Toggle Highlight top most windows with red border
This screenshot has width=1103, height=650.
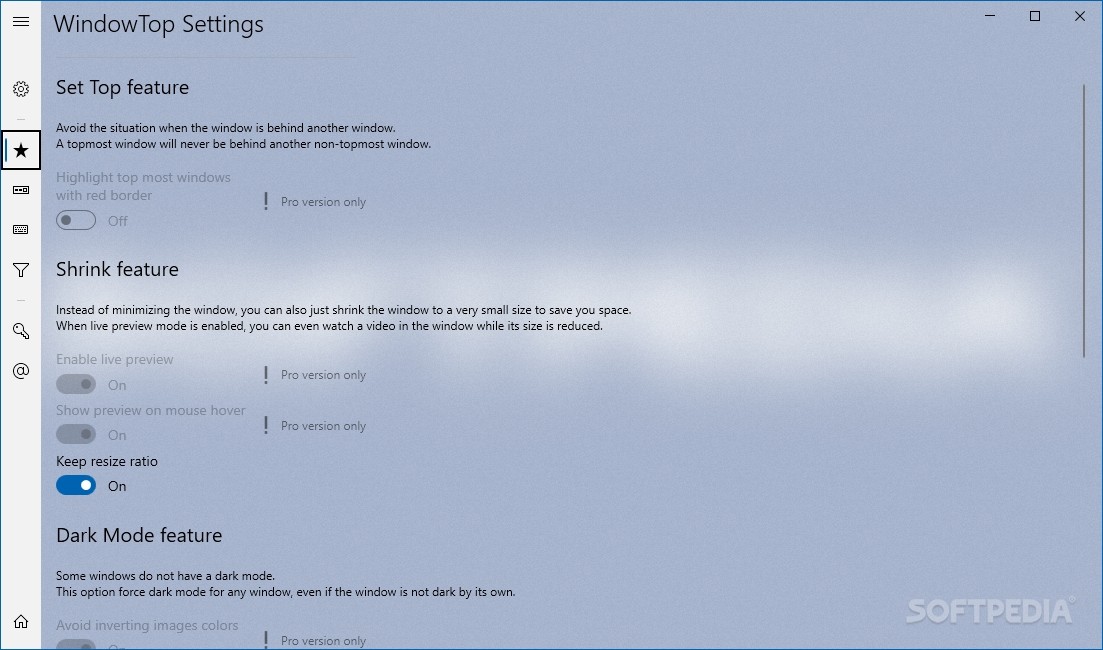tap(76, 220)
